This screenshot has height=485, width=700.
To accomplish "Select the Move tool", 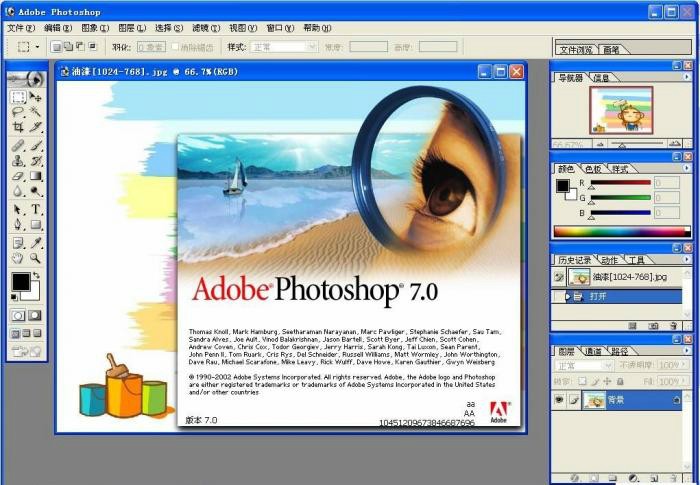I will coord(36,97).
